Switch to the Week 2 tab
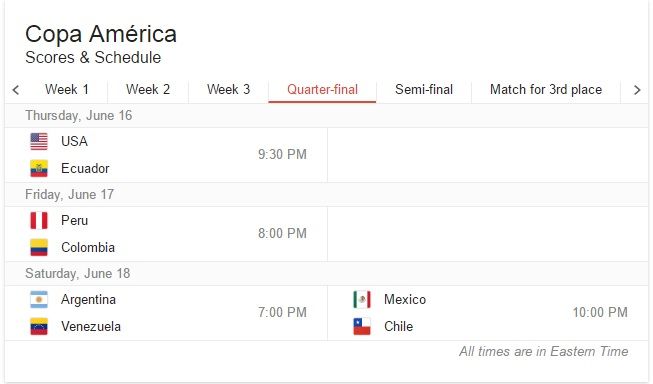The height and width of the screenshot is (384, 653). coord(148,90)
